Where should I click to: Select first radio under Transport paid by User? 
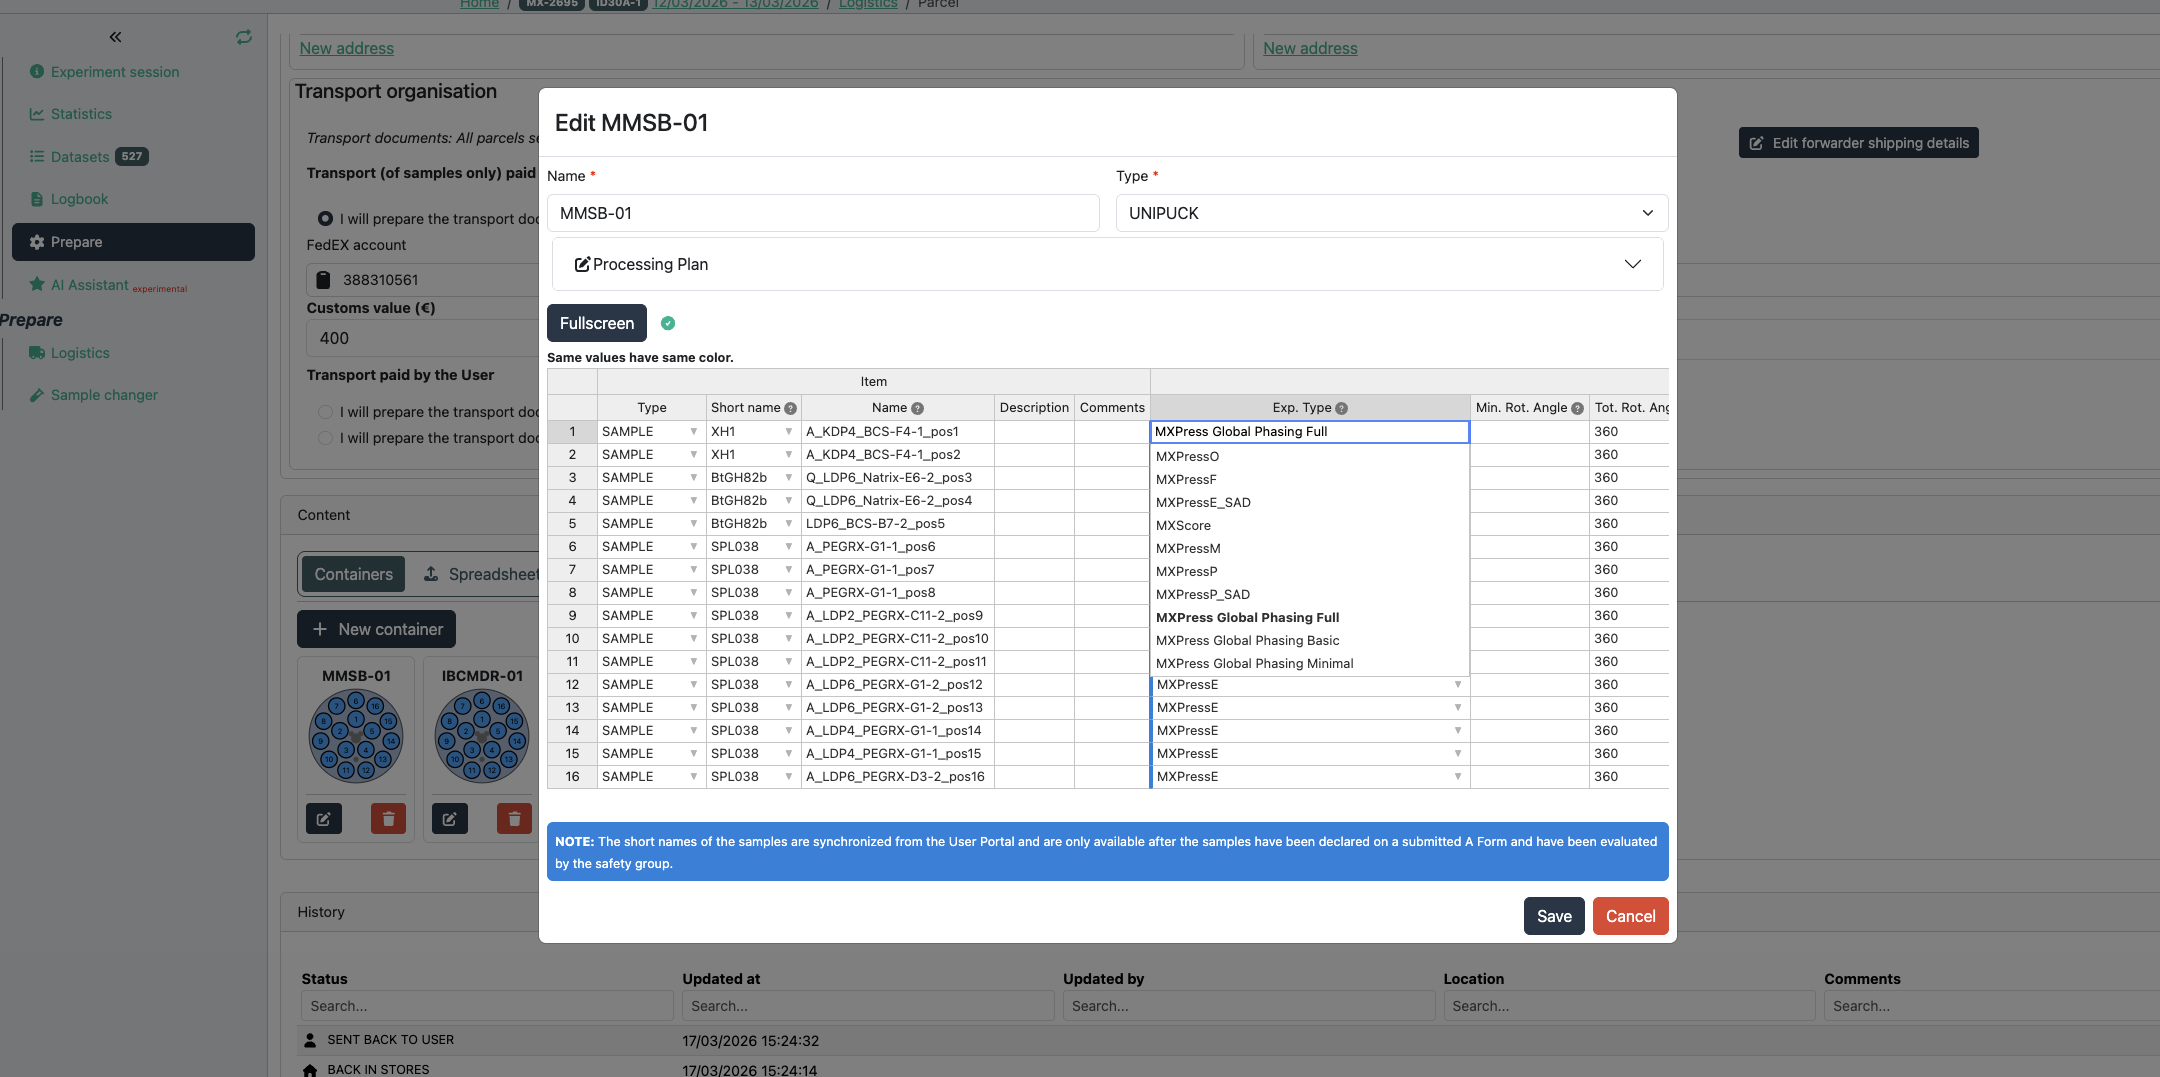point(324,411)
